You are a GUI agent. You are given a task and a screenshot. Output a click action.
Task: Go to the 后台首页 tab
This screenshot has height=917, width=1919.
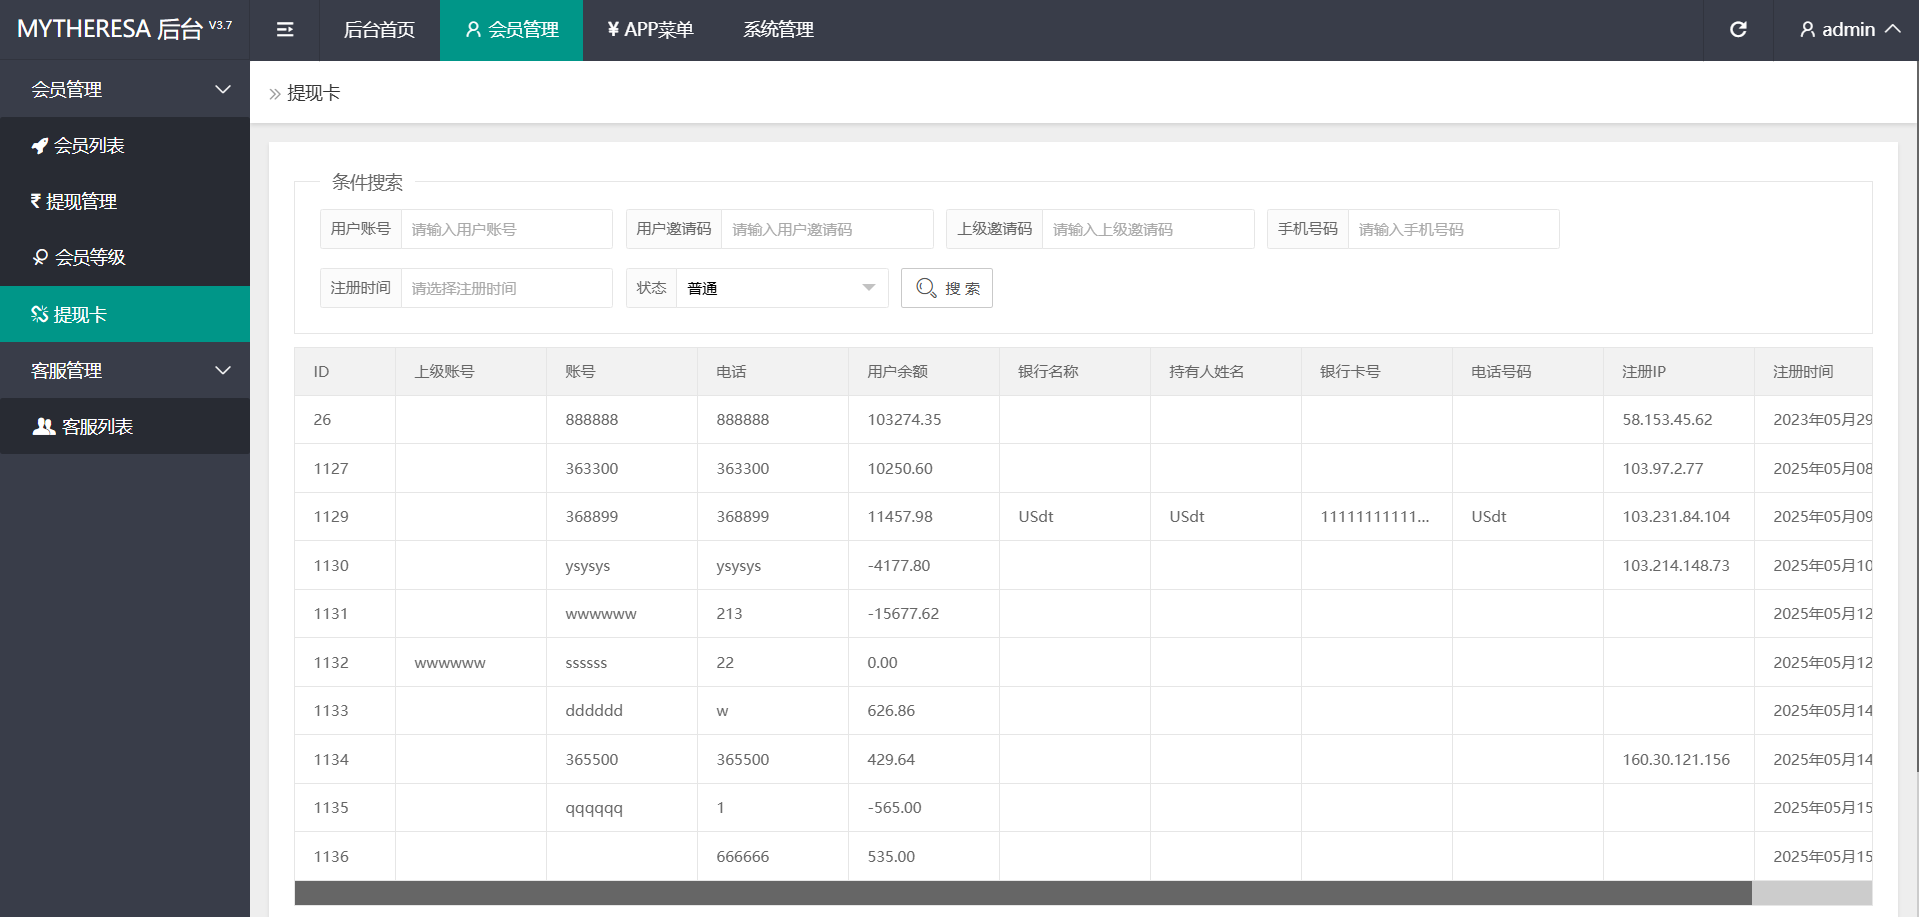[x=379, y=30]
